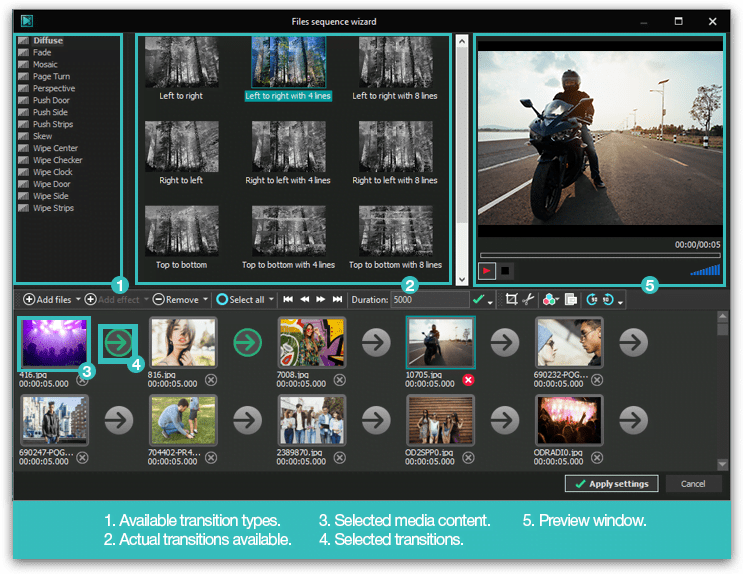The height and width of the screenshot is (574, 743).
Task: Select Wipe Strips transition type
Action: (x=53, y=208)
